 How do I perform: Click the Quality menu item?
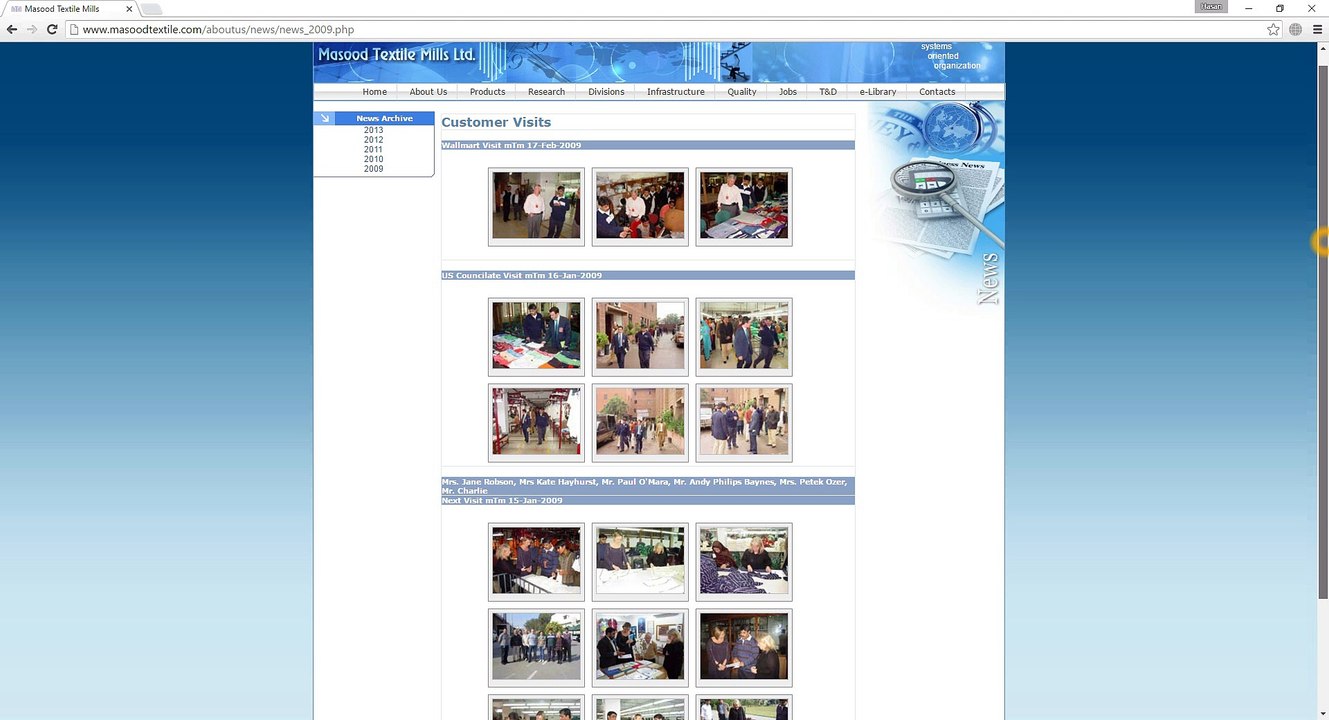coord(742,92)
